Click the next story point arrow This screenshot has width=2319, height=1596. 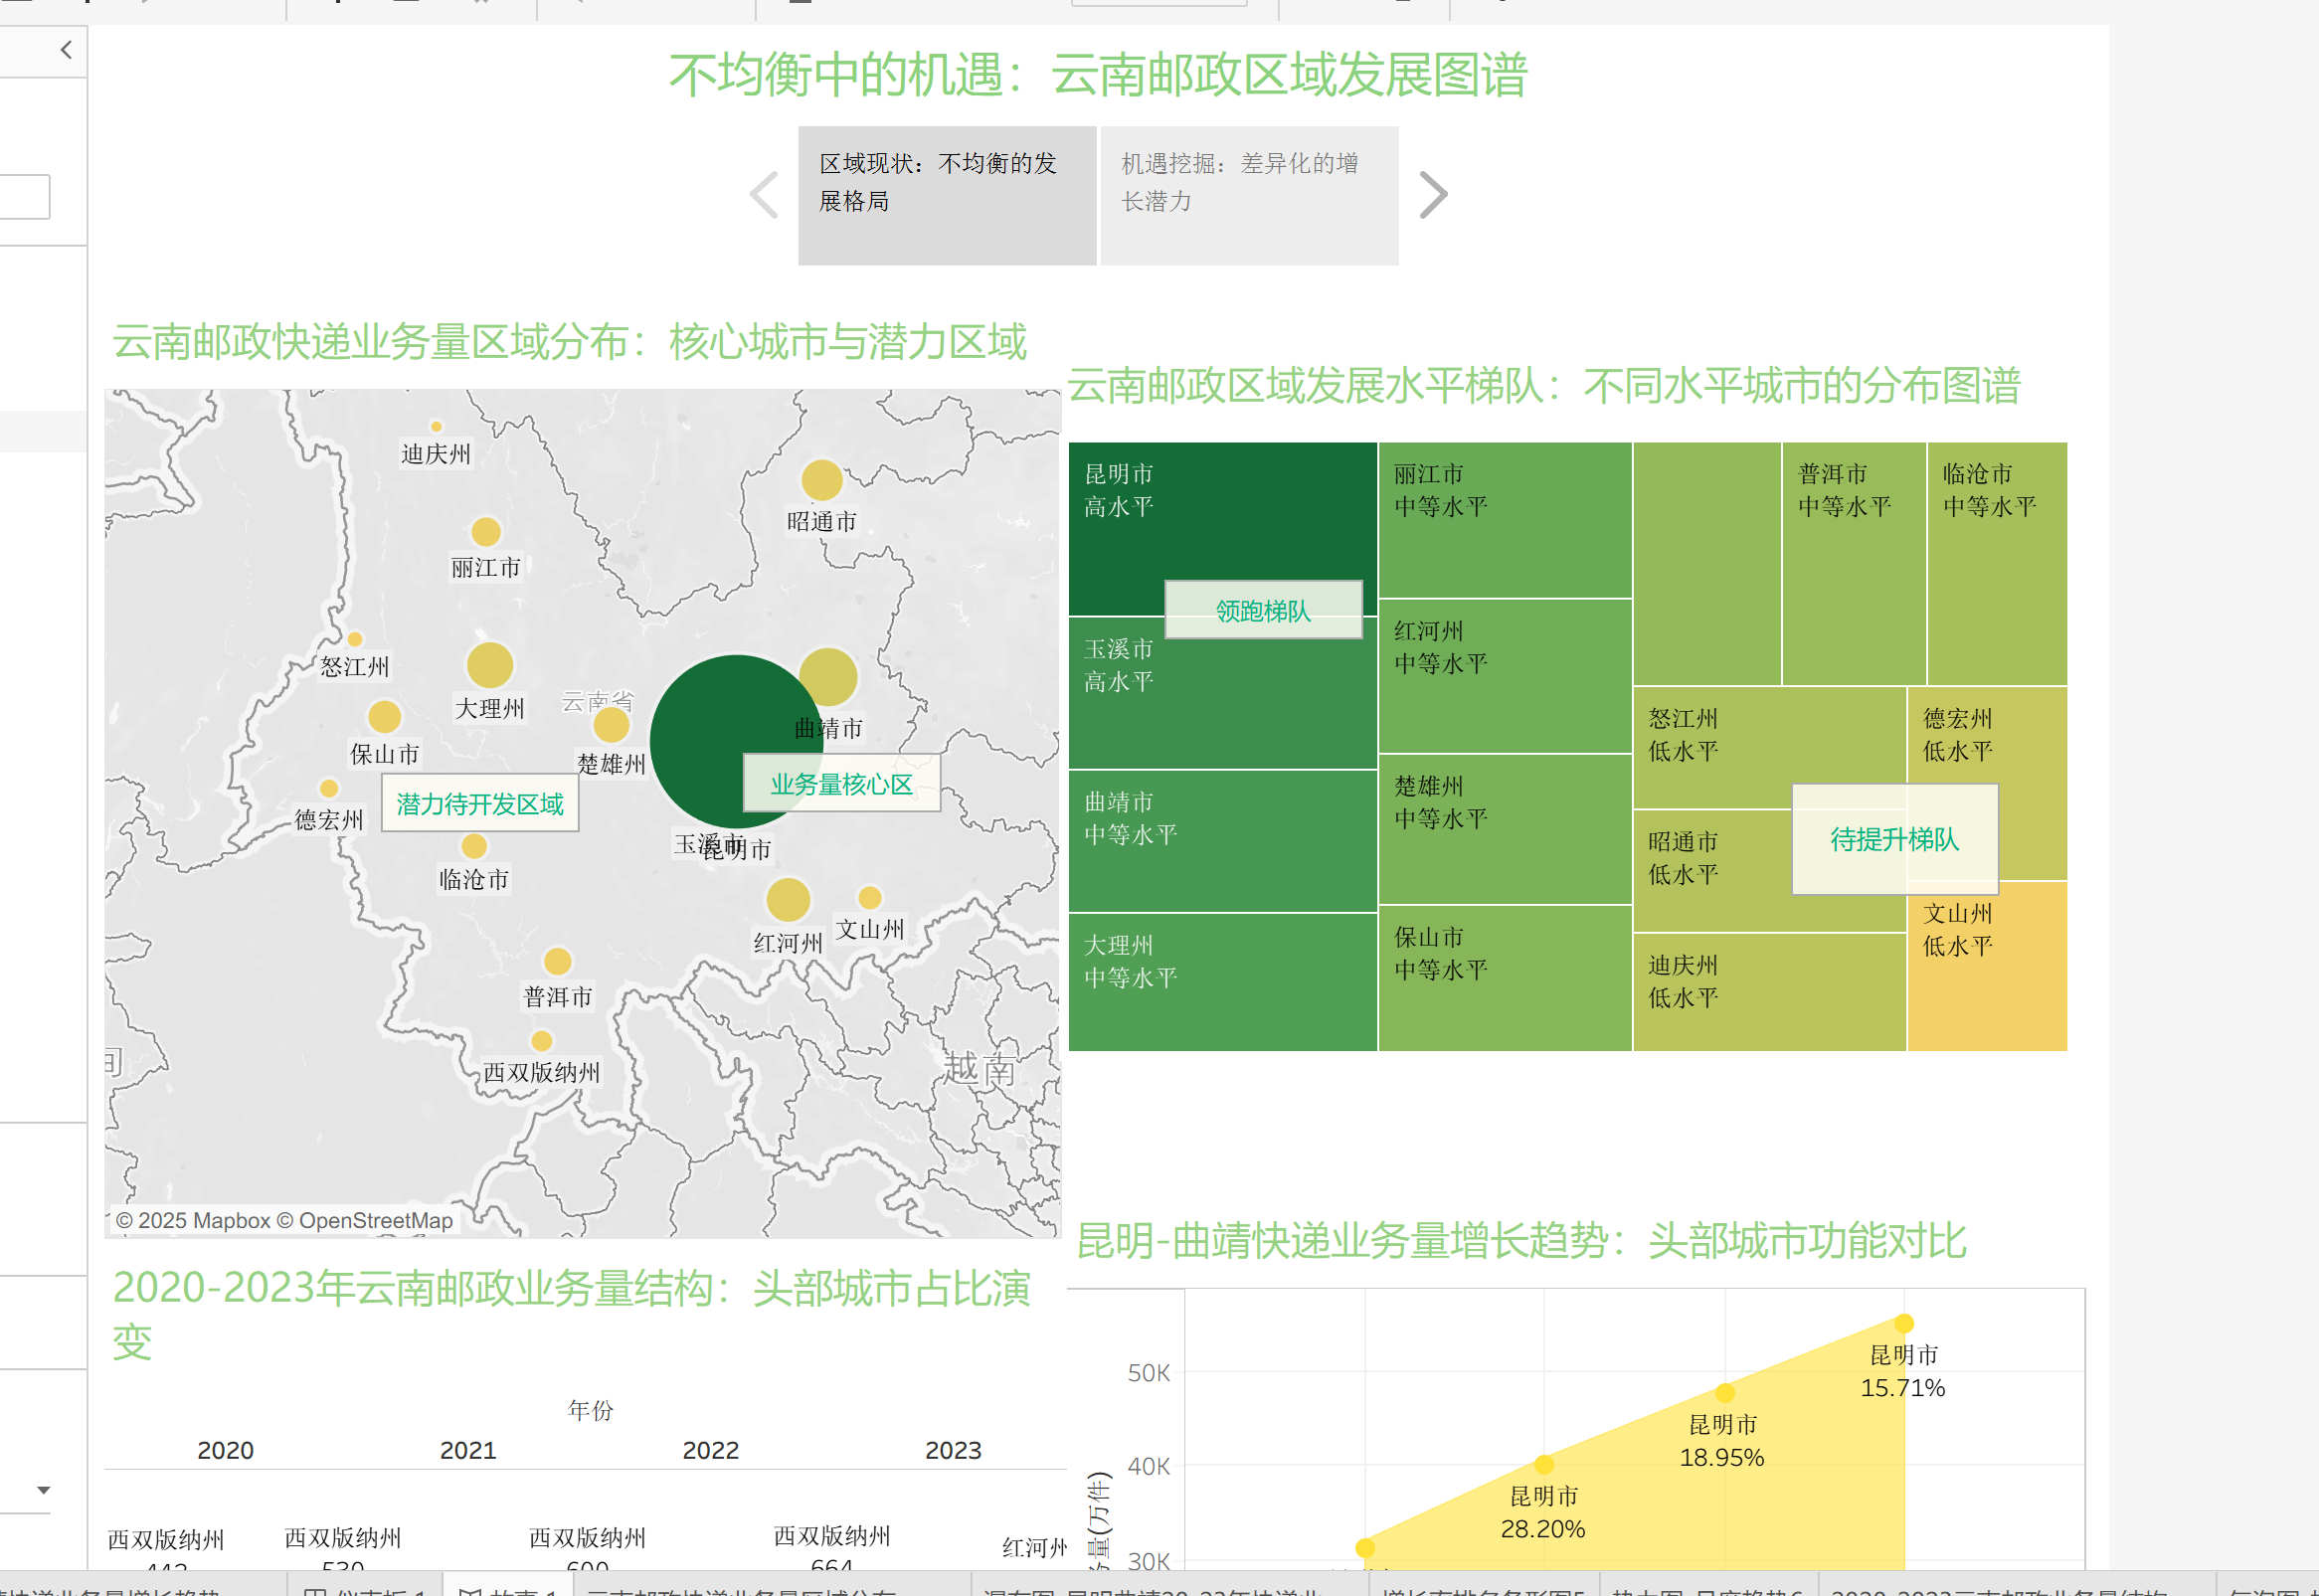1433,195
